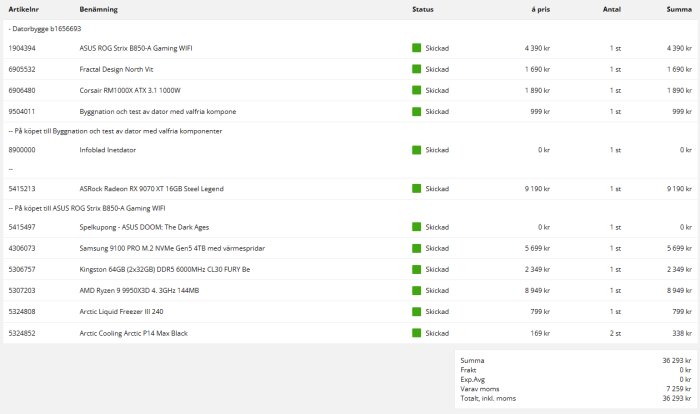
Task: Click the På köpet till Byggnation heading
Action: pos(115,131)
